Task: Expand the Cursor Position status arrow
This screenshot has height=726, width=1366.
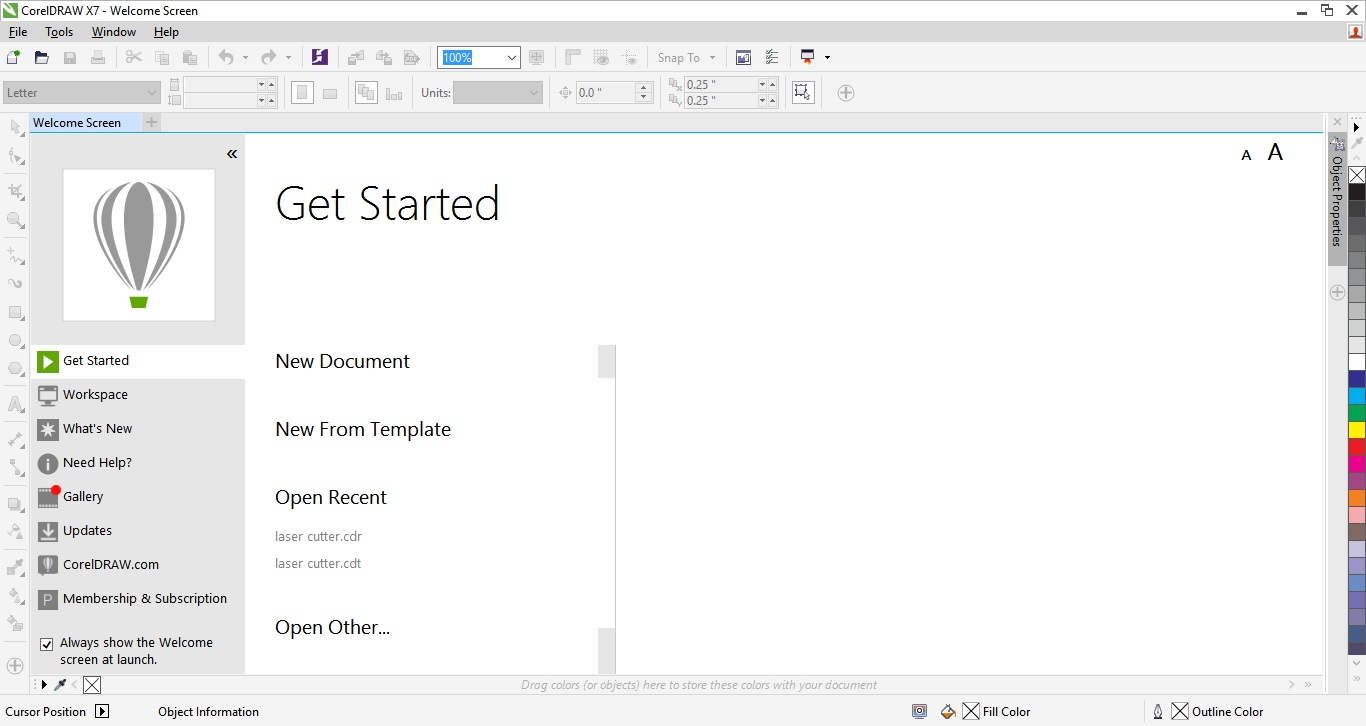Action: point(102,712)
